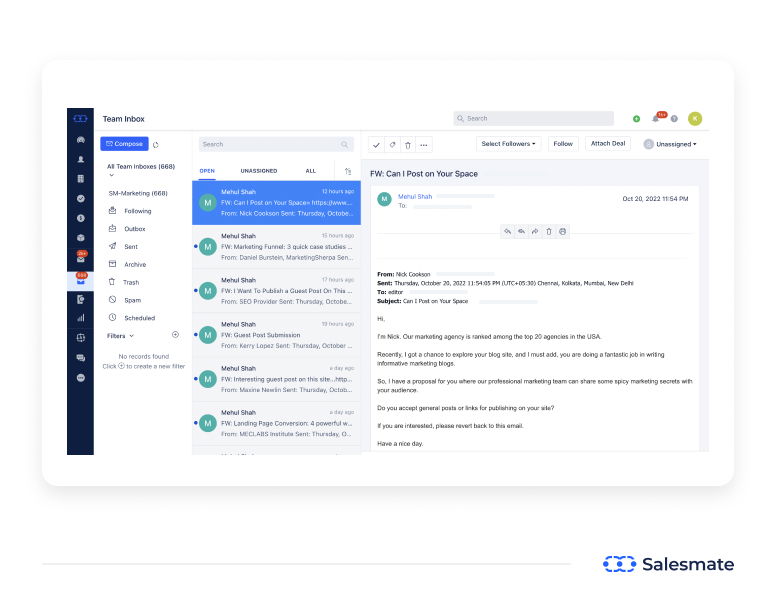
Task: Open FW: Guest Post Submission conversation
Action: [276, 335]
